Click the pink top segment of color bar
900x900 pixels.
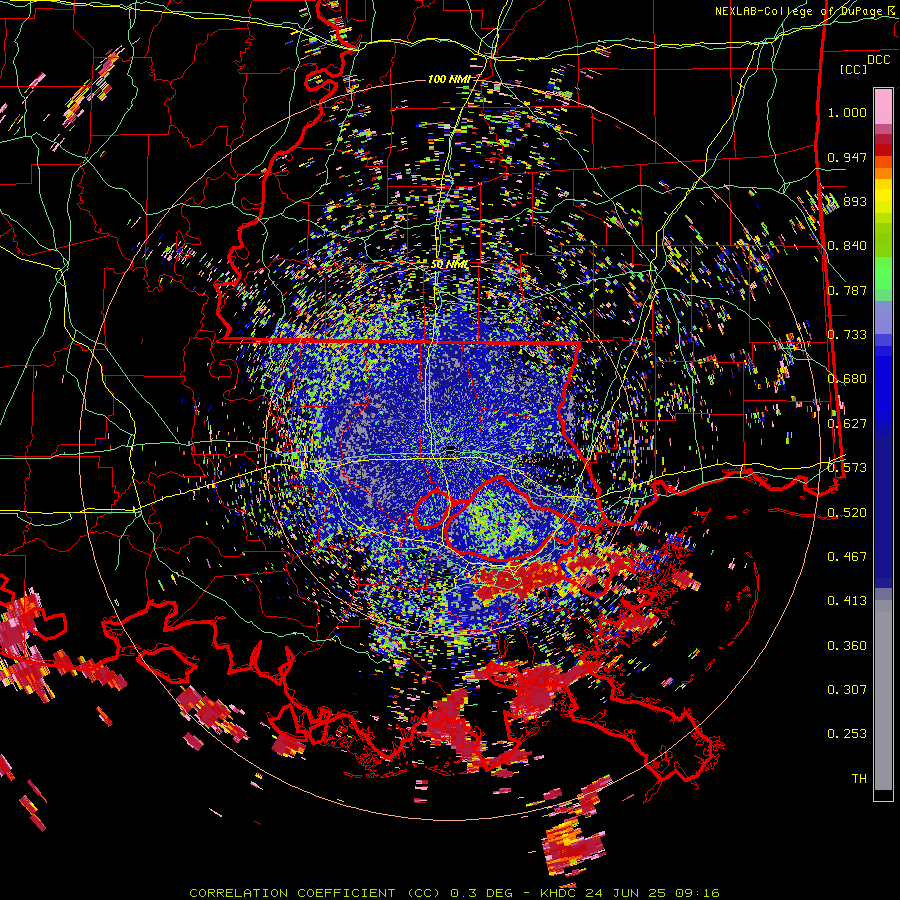(883, 106)
